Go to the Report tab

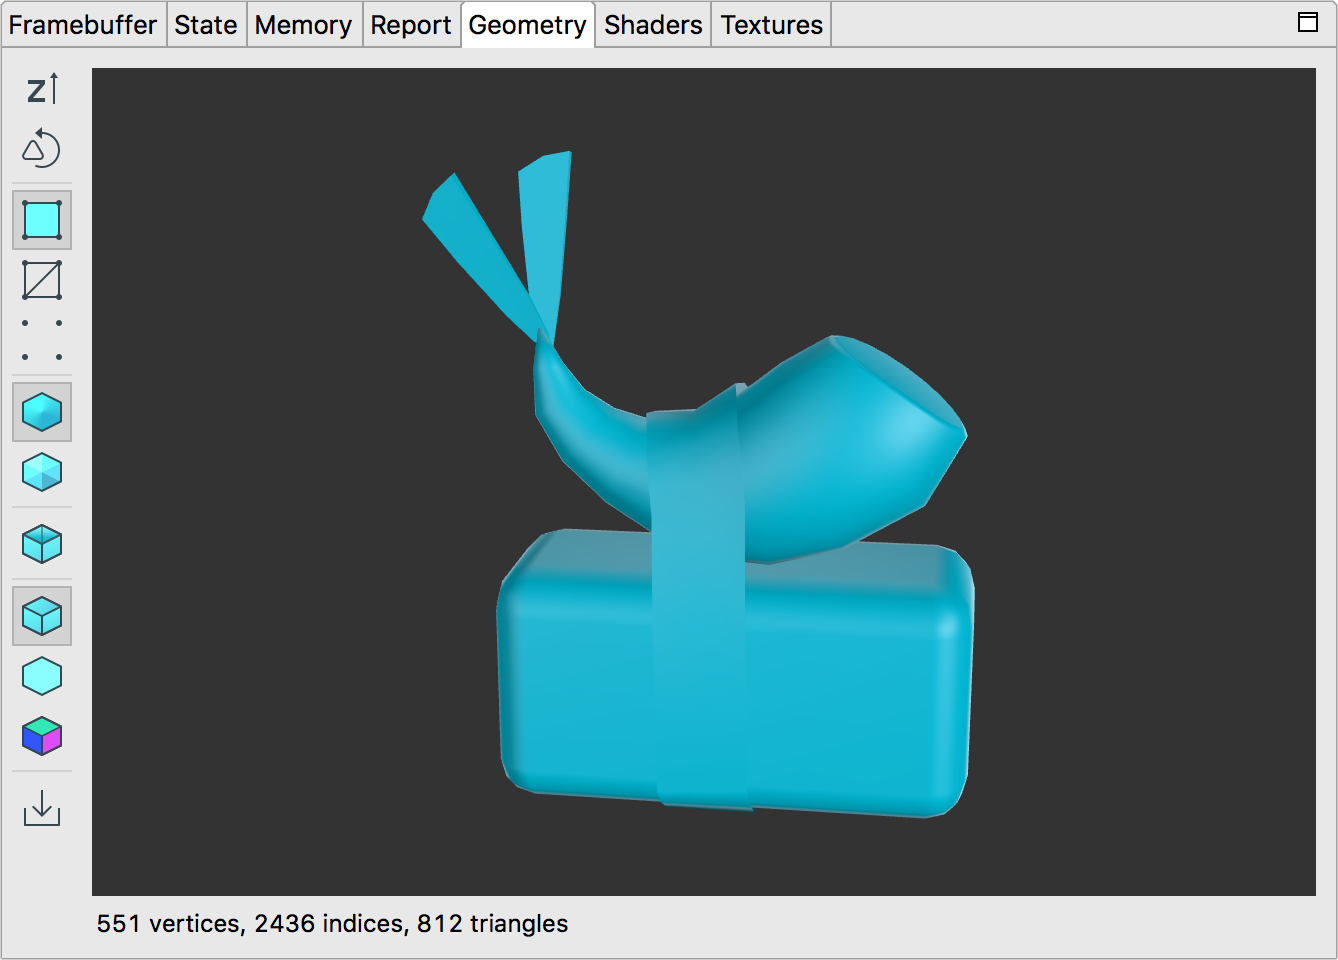pos(411,25)
